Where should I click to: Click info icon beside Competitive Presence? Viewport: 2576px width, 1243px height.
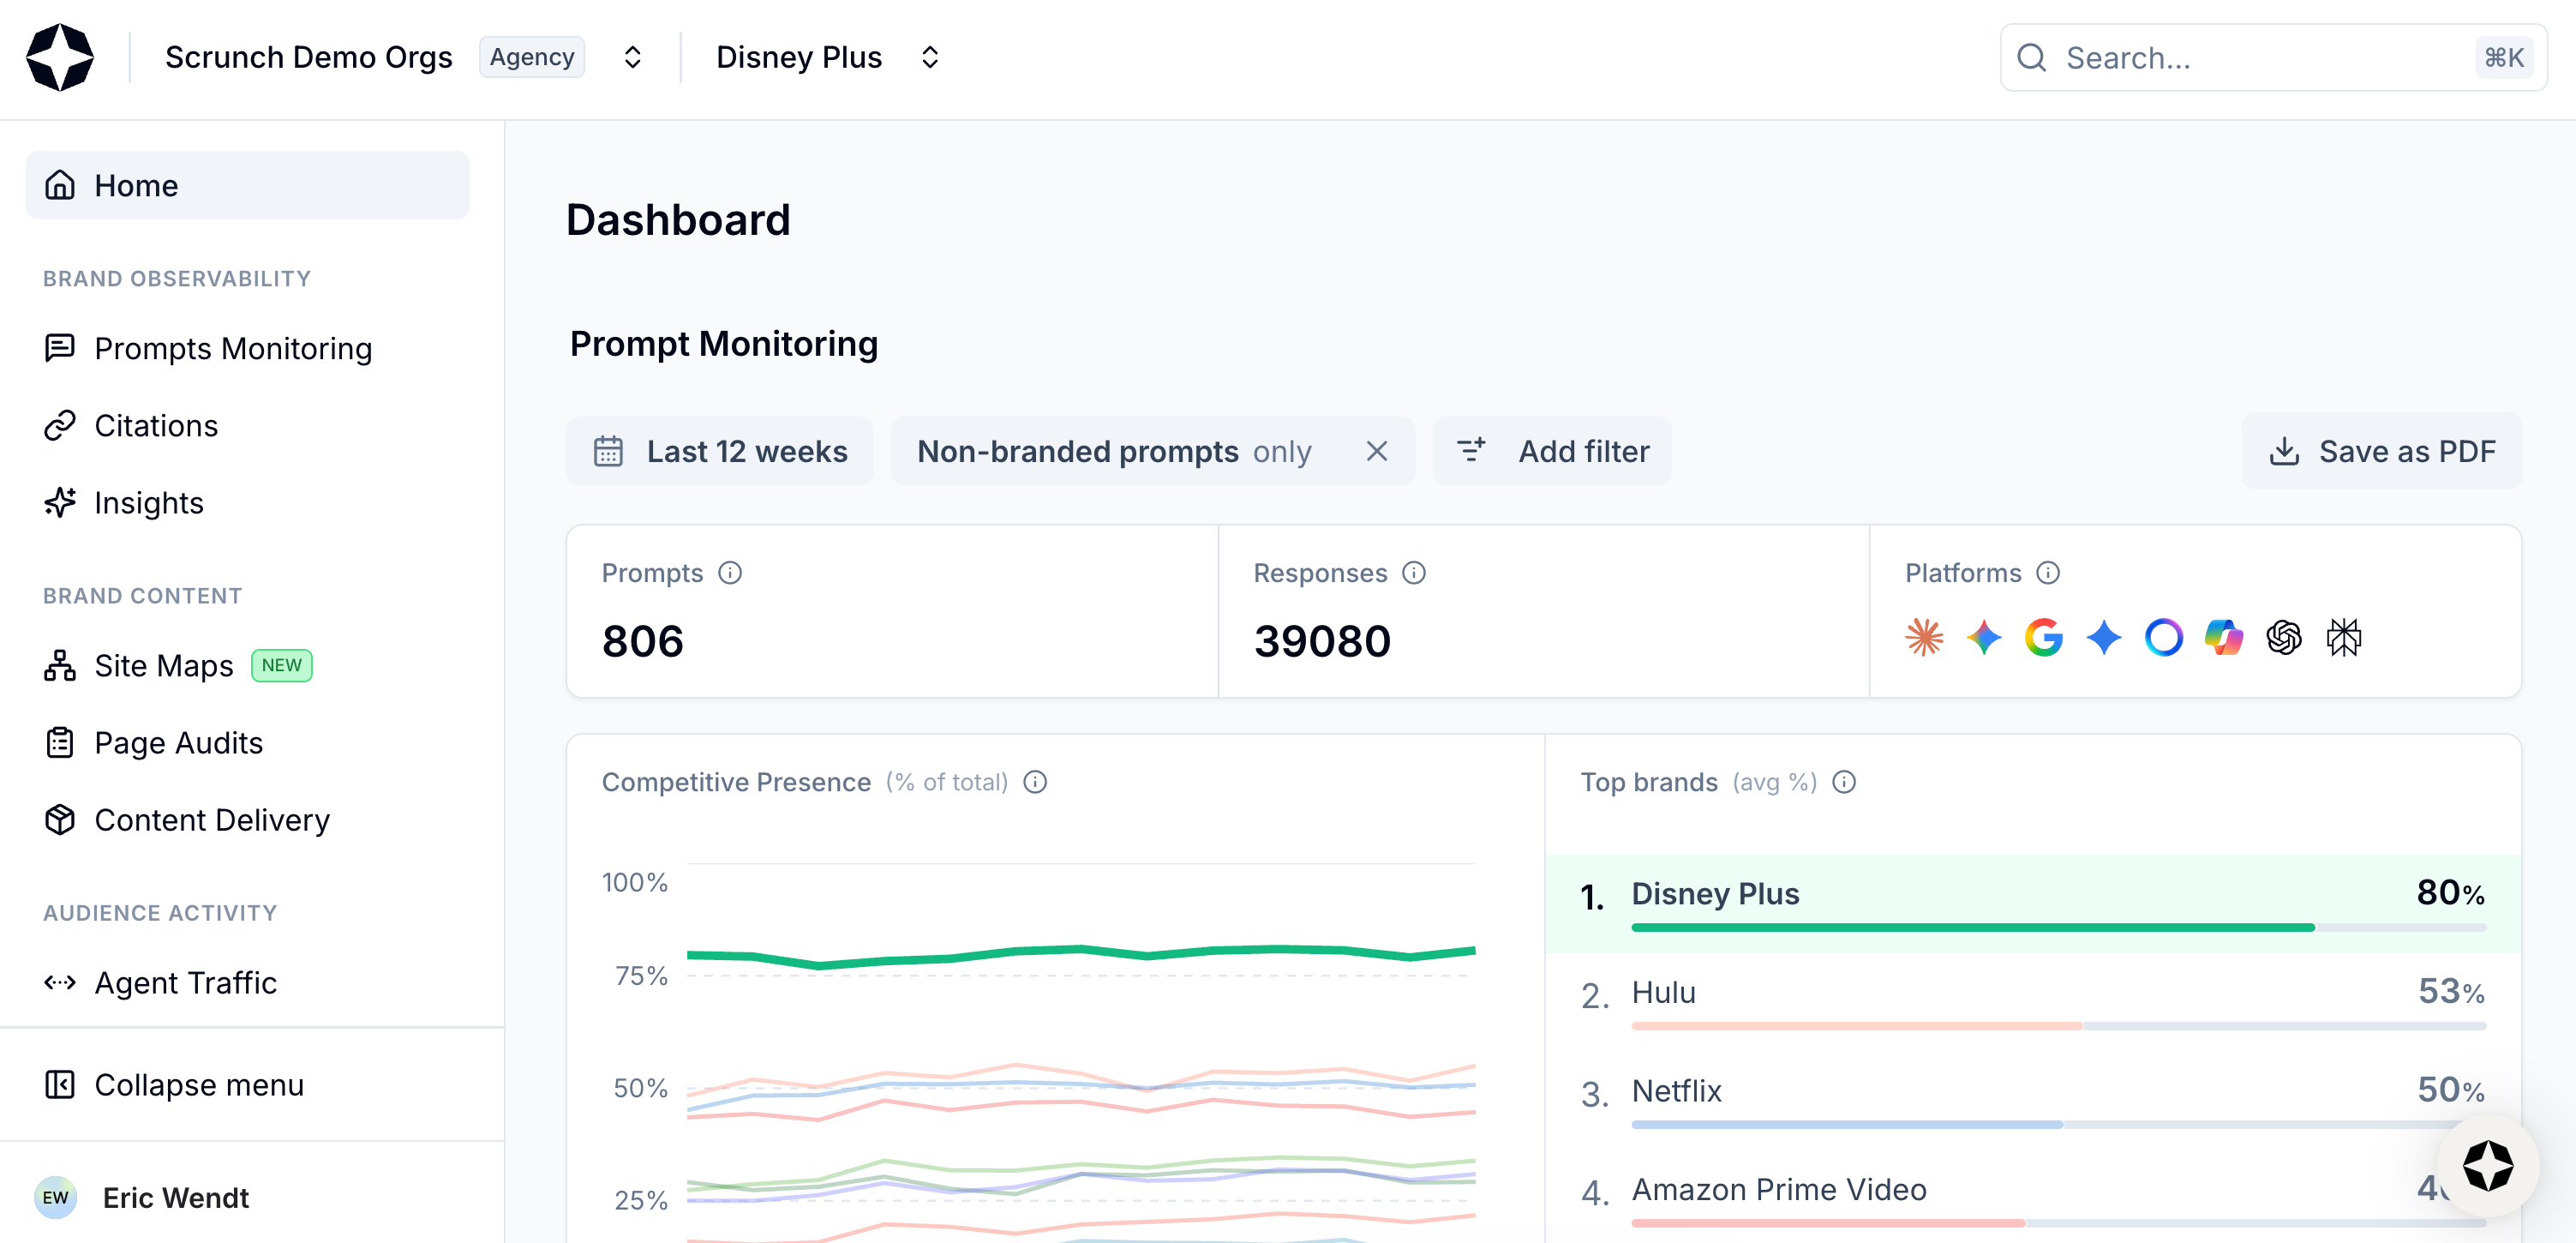tap(1035, 782)
